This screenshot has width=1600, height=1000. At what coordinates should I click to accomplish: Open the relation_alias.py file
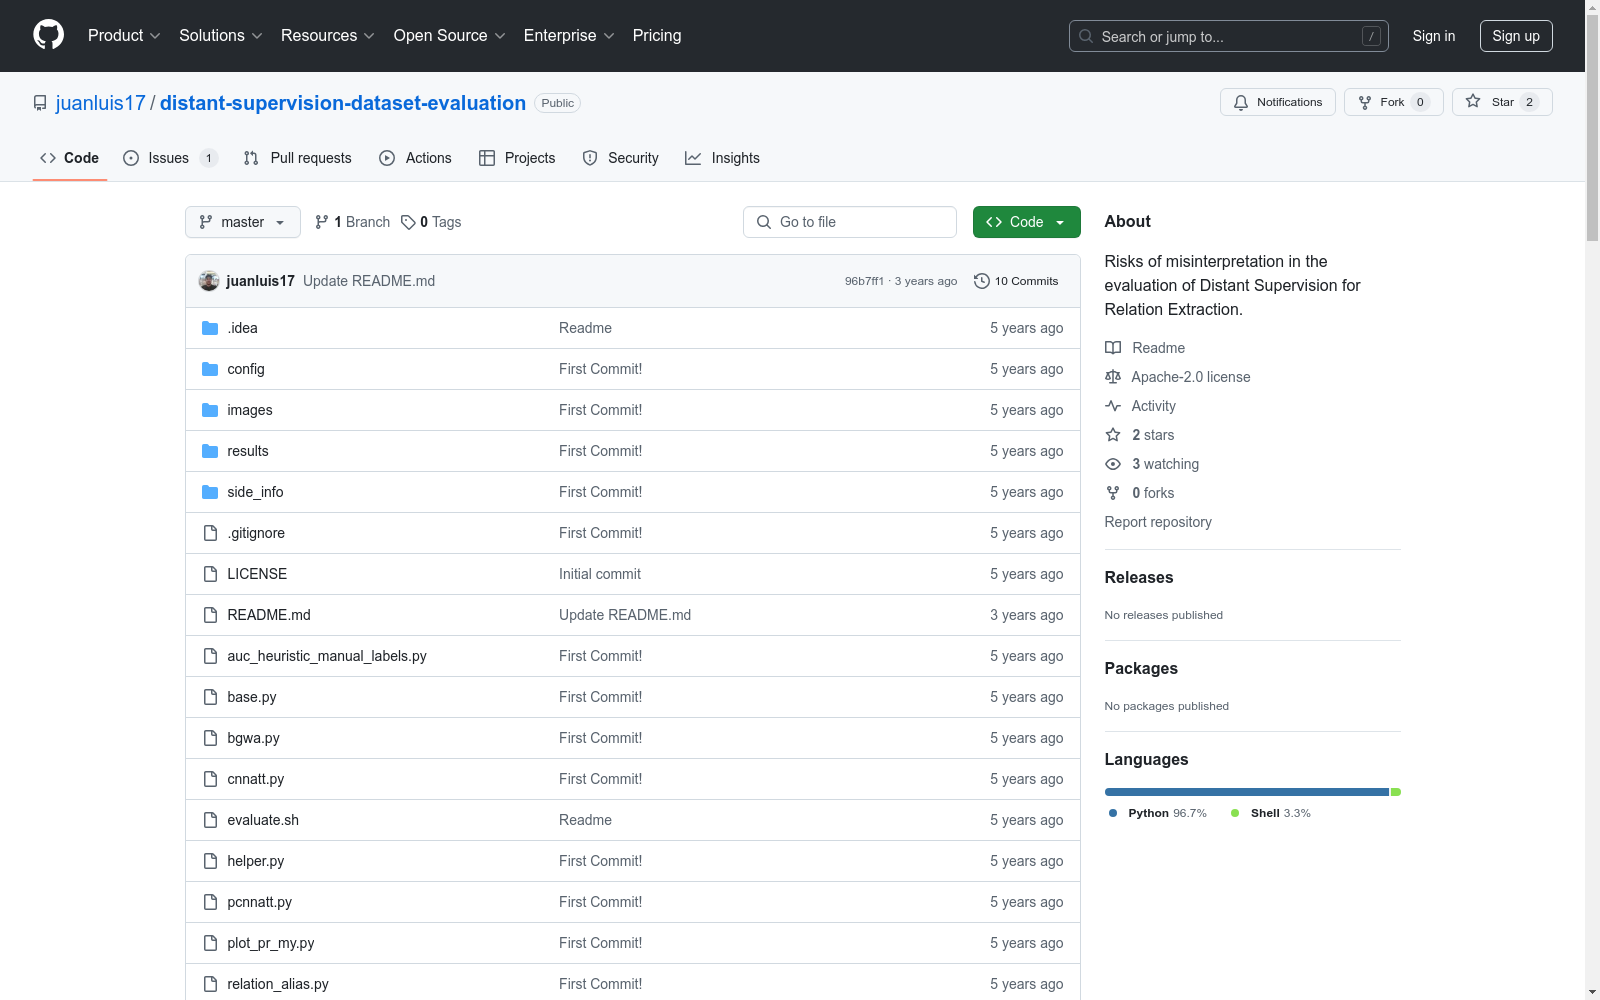278,984
